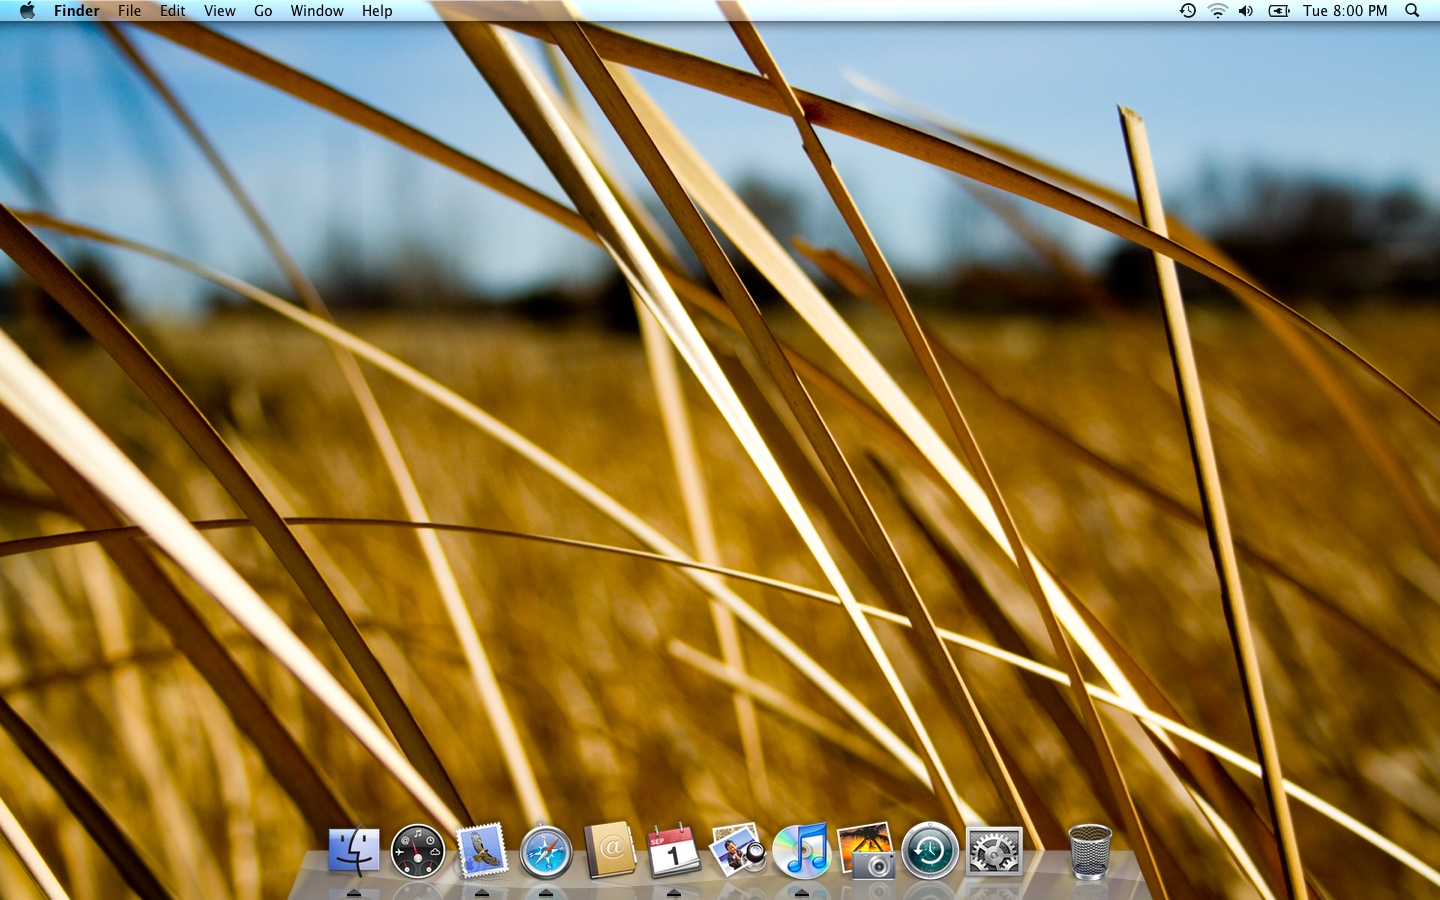1440x900 pixels.
Task: Open the Go menu
Action: click(x=263, y=11)
